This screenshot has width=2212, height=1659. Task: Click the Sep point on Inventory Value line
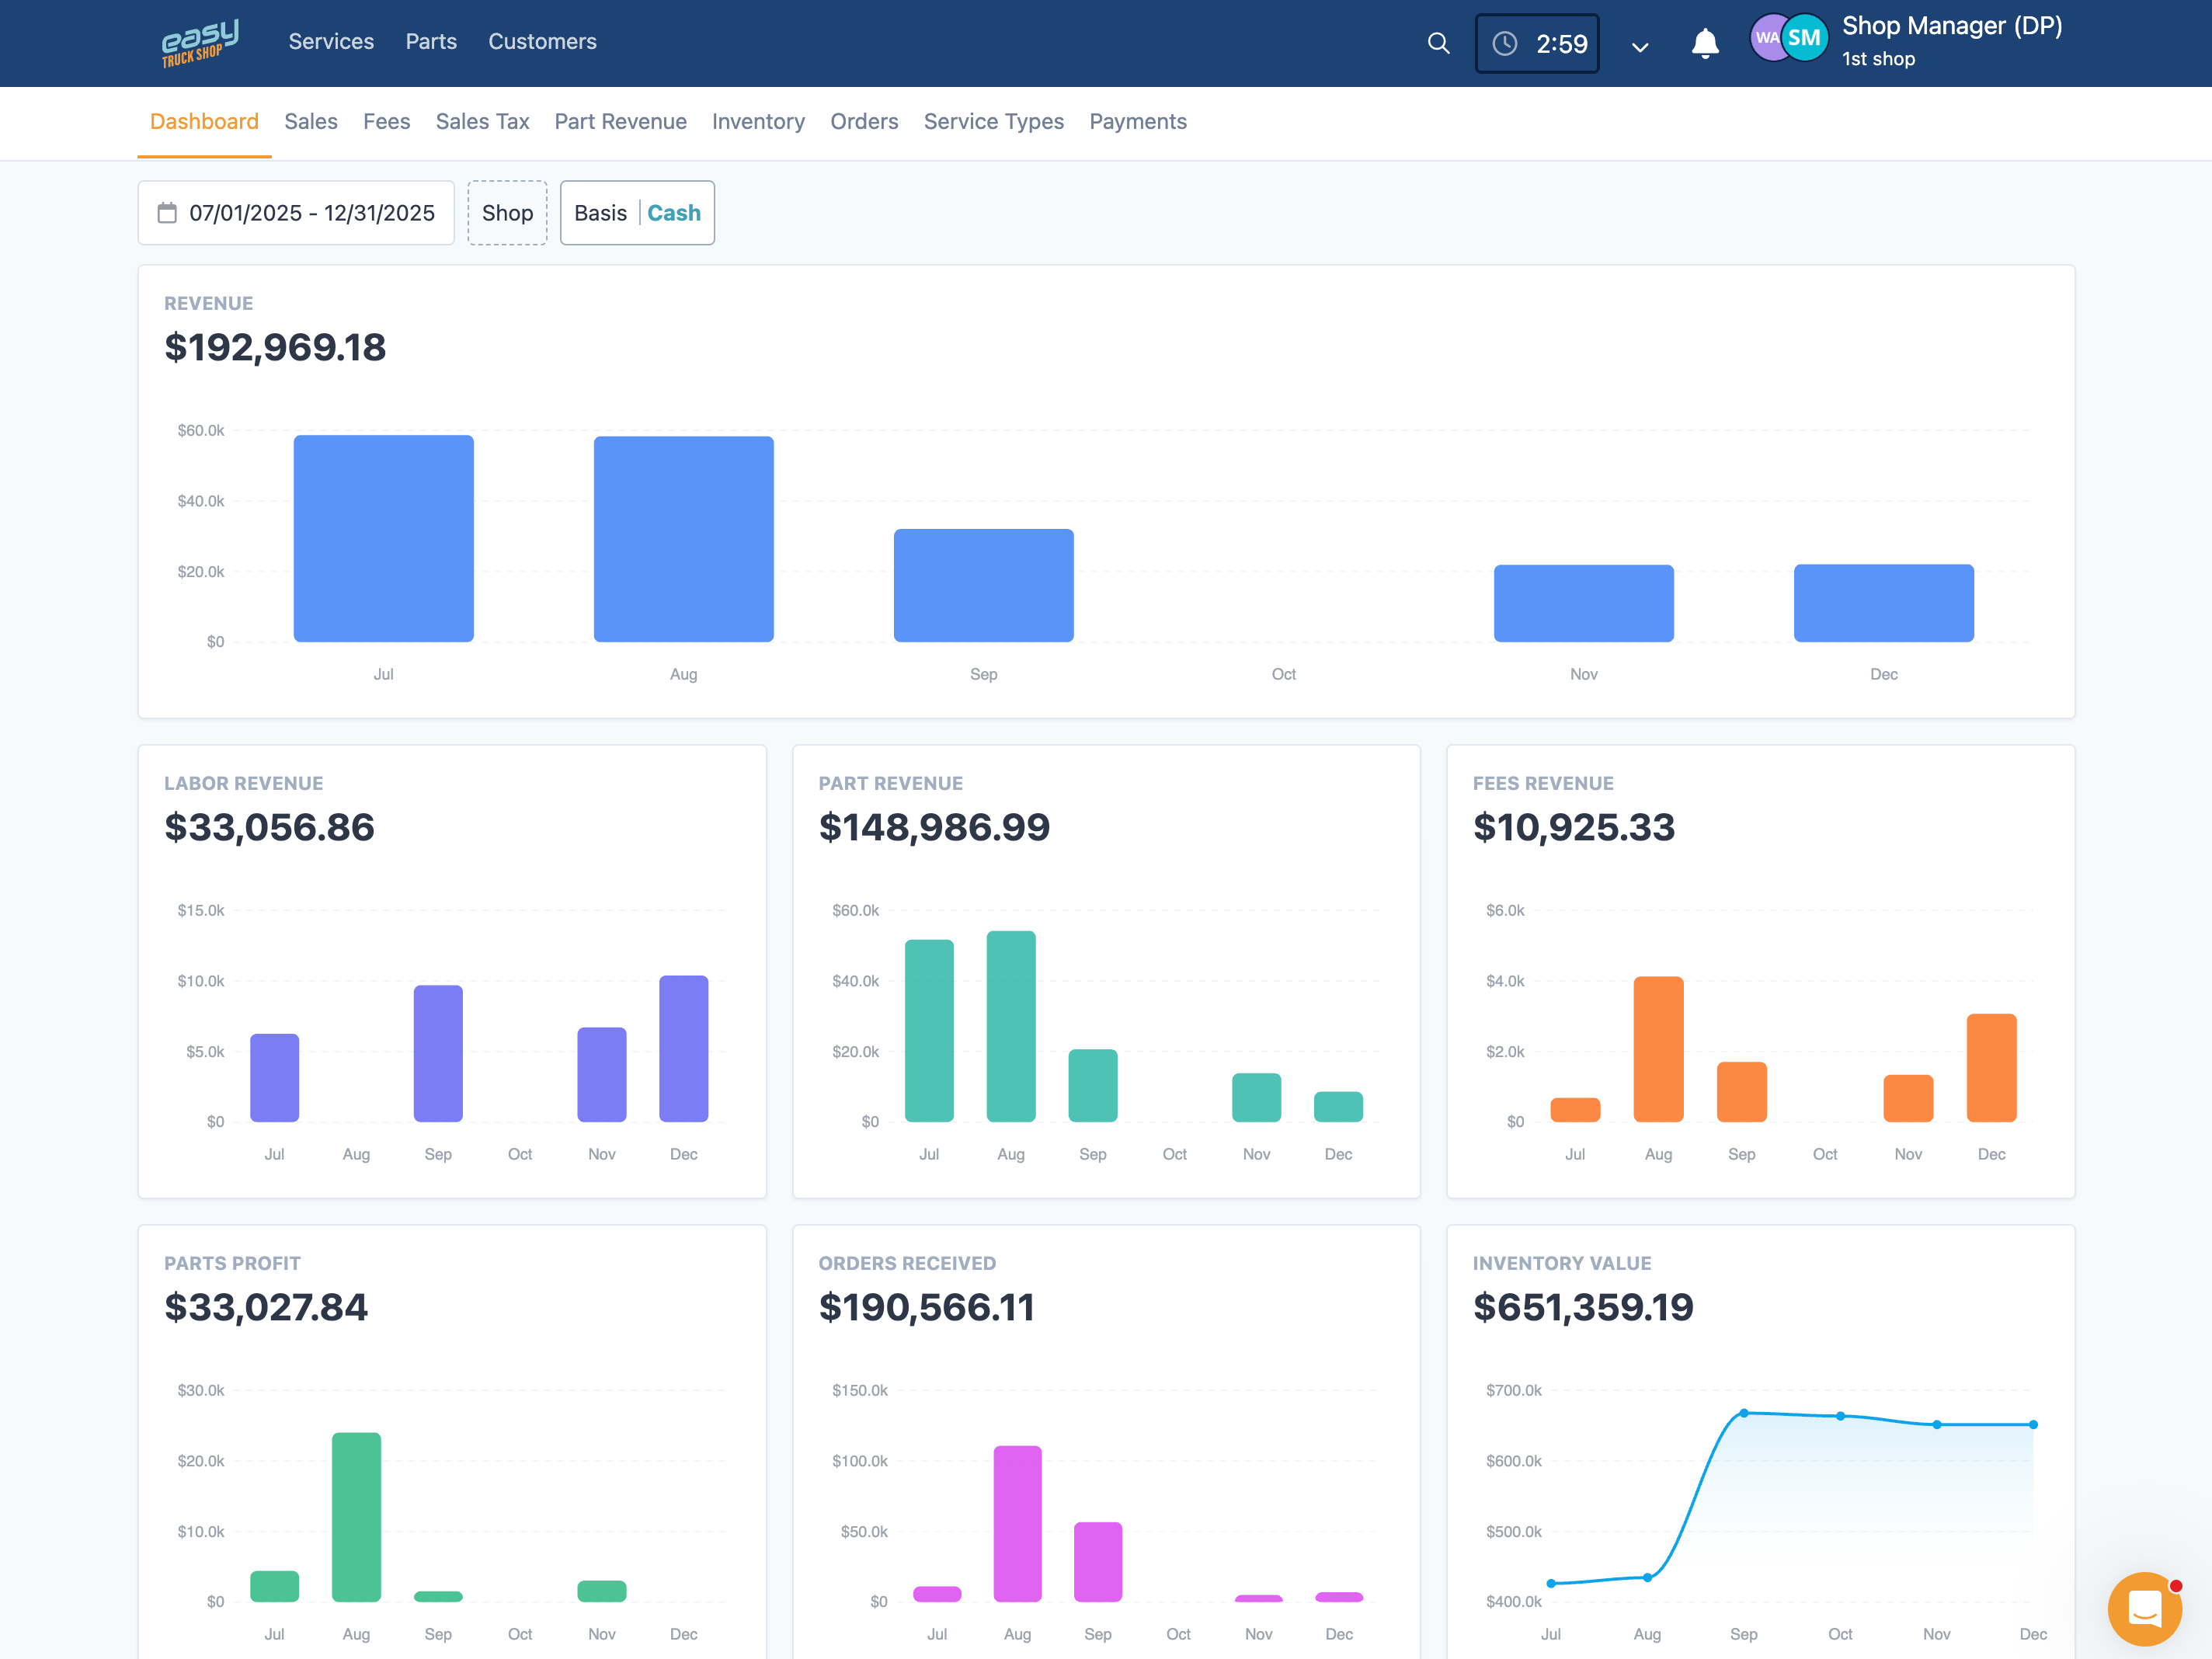click(1743, 1413)
